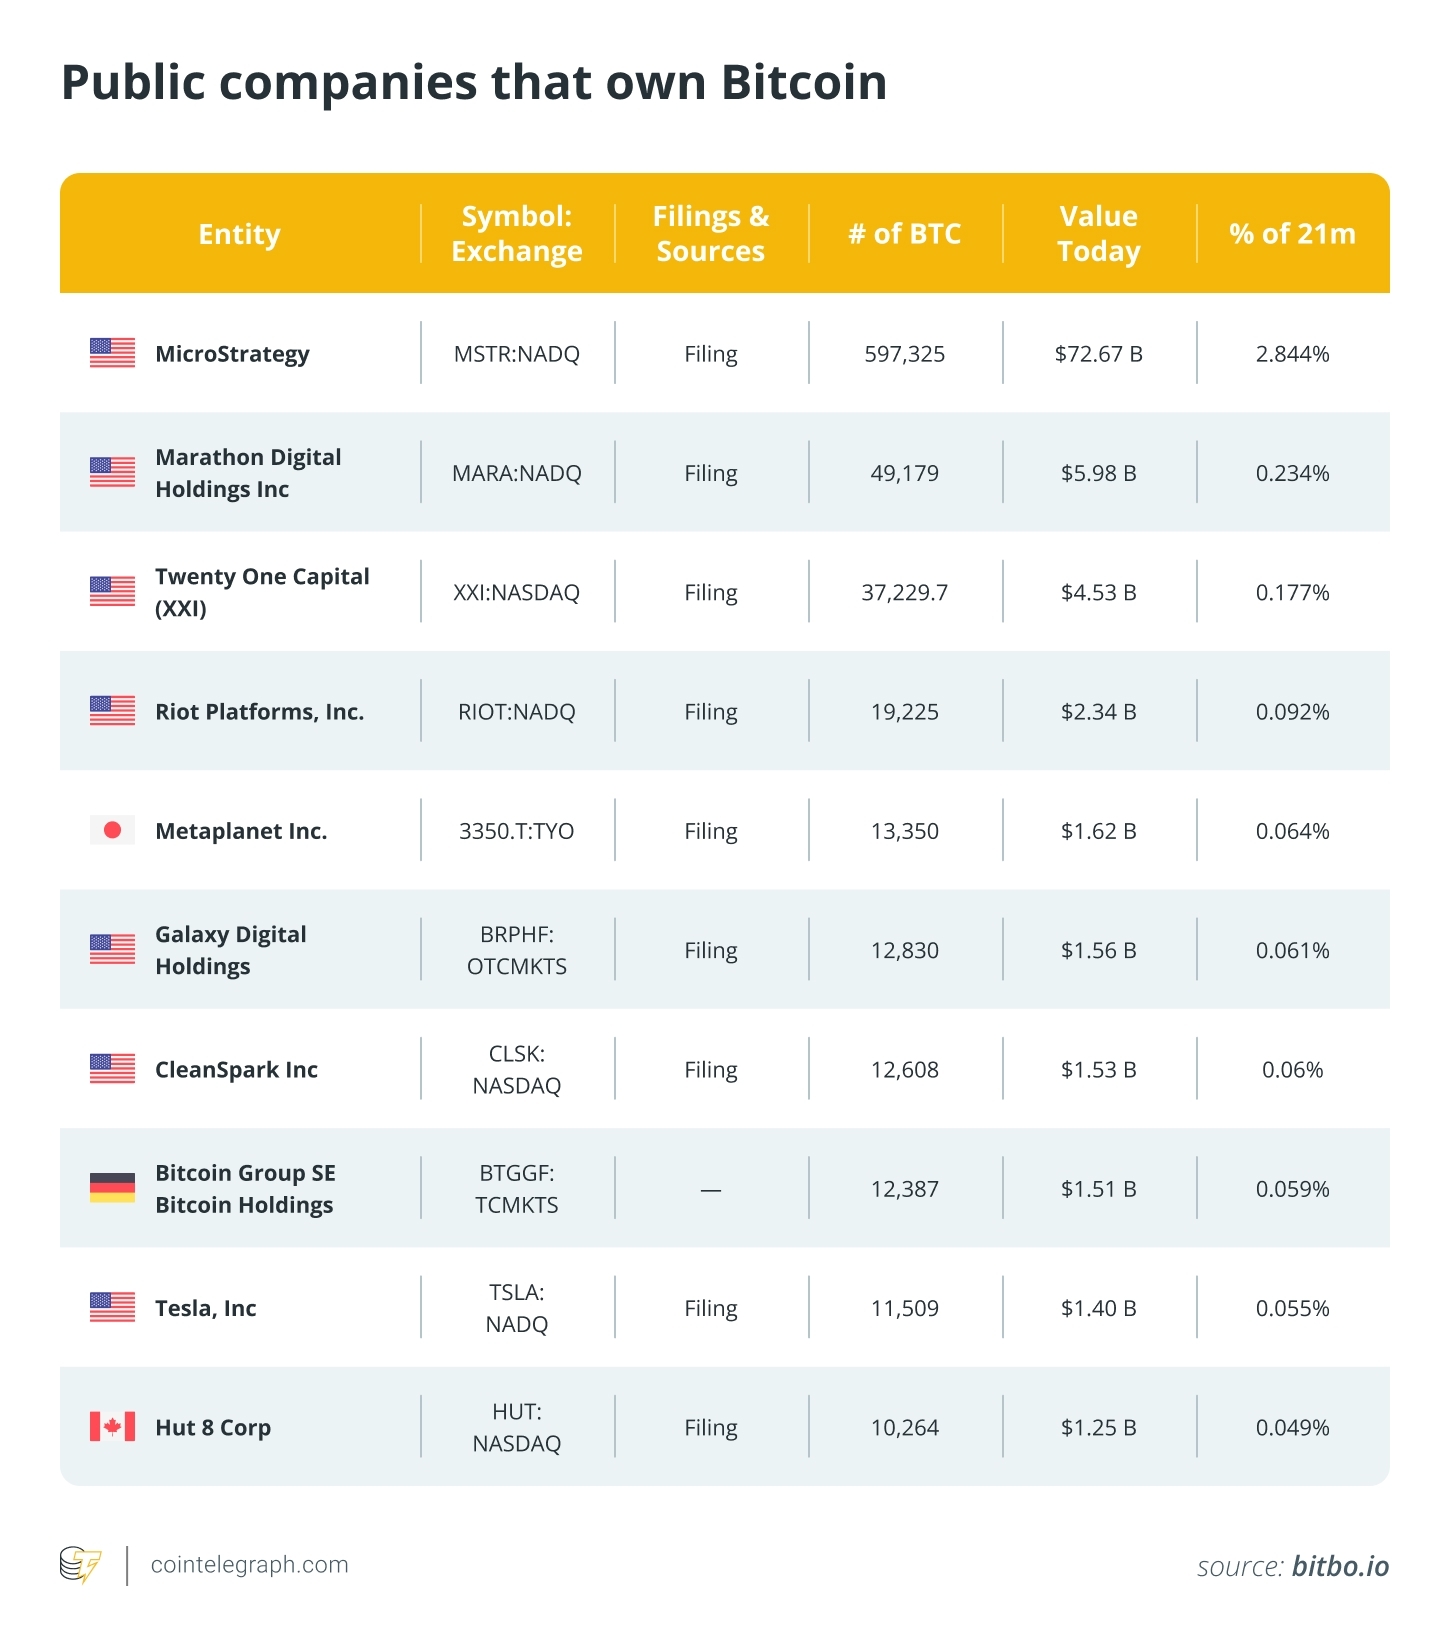This screenshot has width=1450, height=1646.
Task: Click the Entity column header
Action: click(x=239, y=234)
